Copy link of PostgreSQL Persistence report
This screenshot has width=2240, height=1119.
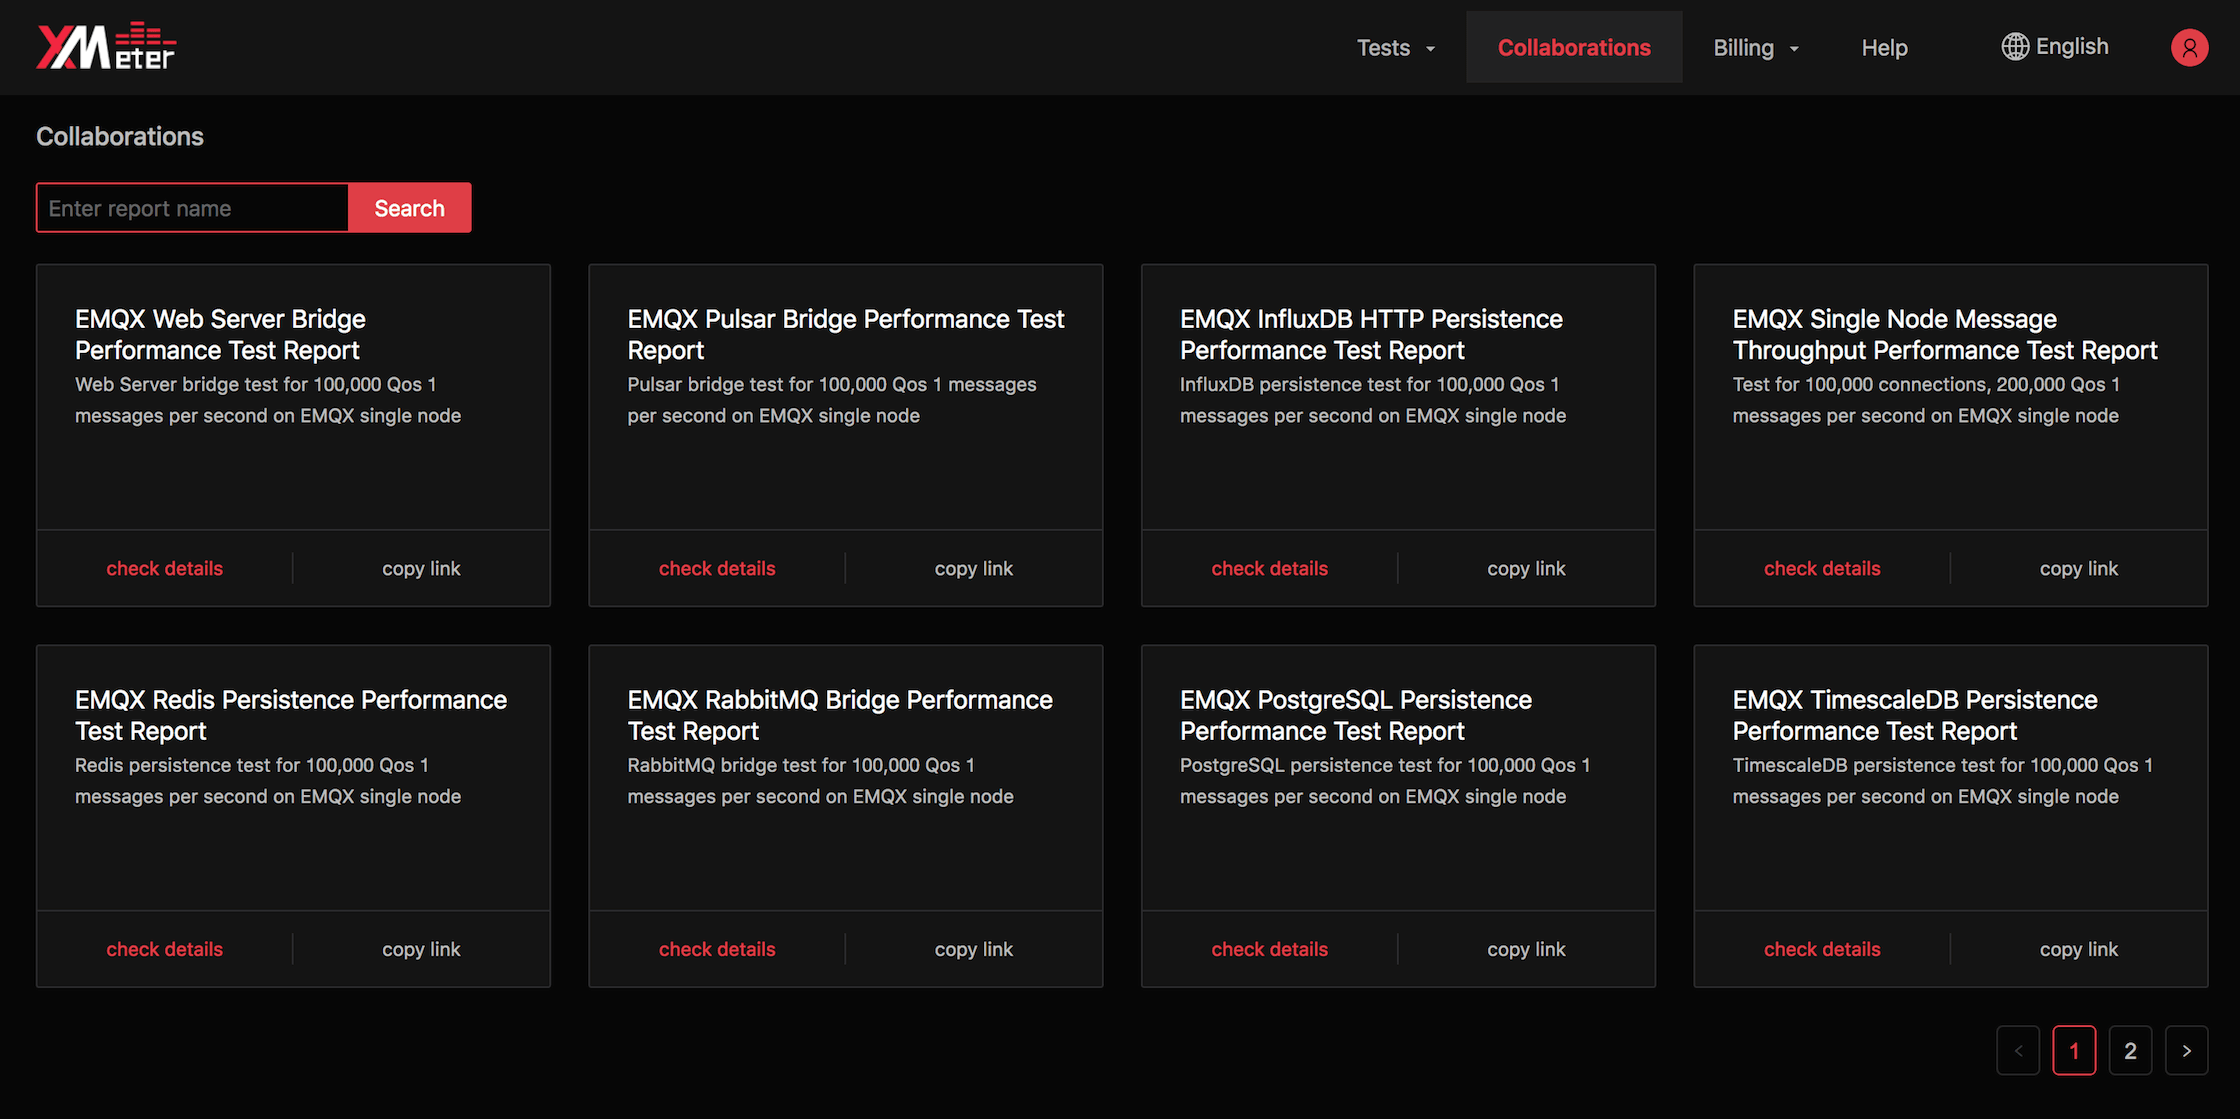1526,949
